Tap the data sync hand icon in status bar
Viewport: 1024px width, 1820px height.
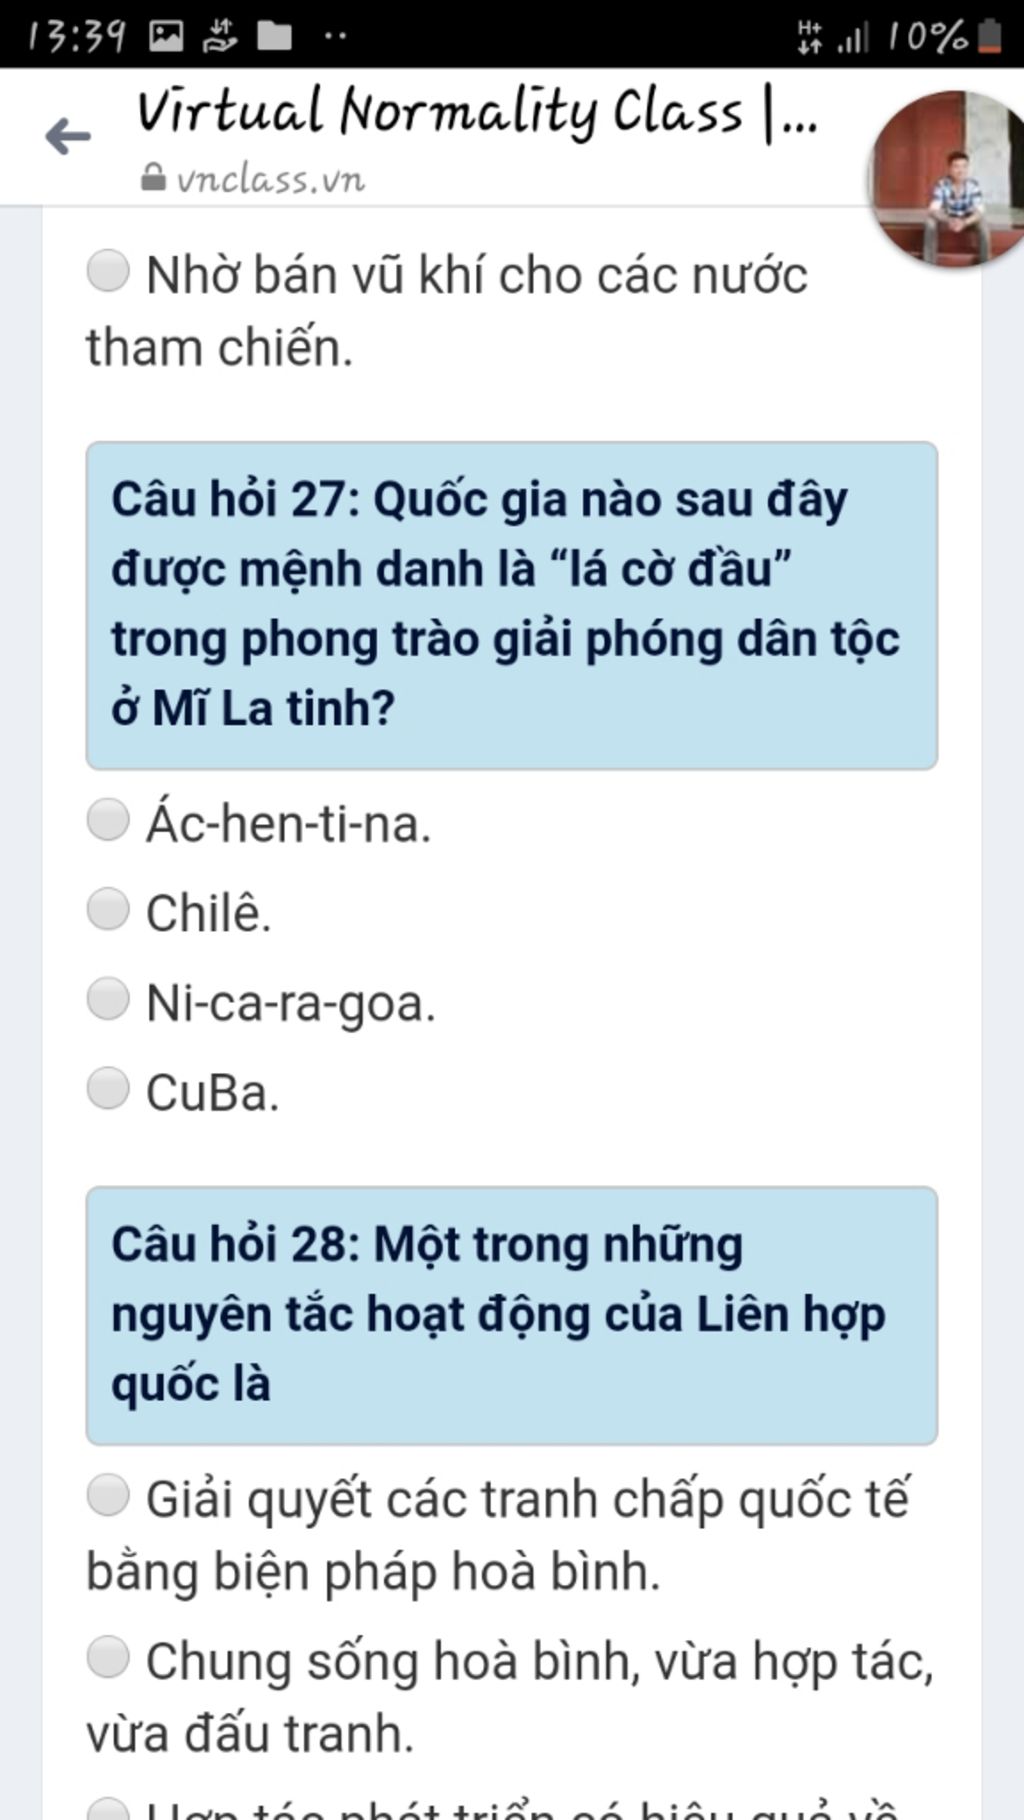coord(219,37)
